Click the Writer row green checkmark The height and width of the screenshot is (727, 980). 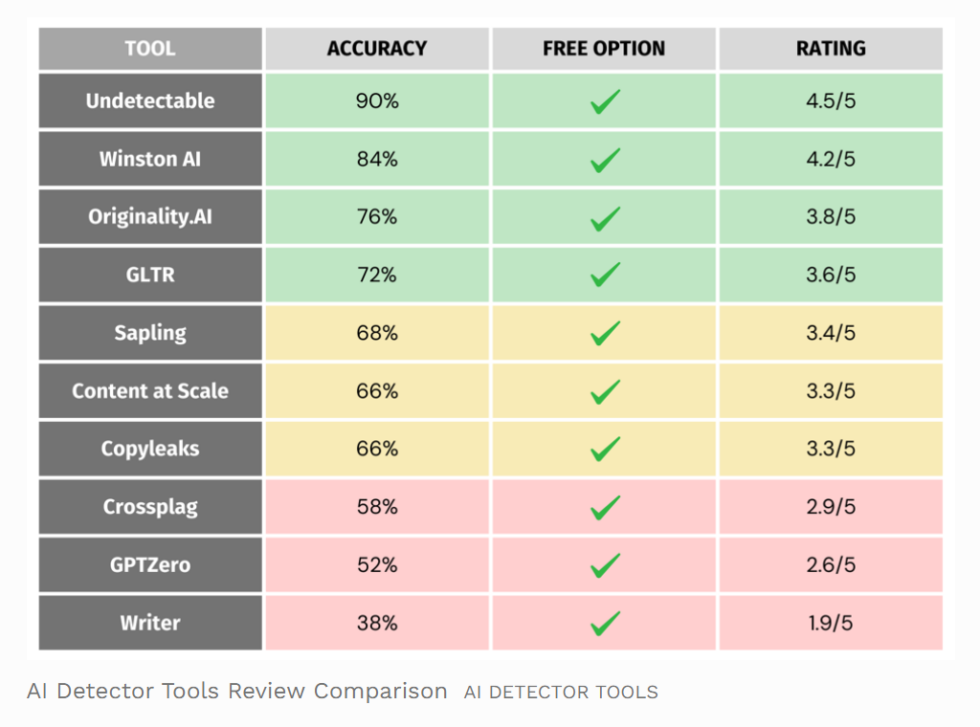click(604, 623)
